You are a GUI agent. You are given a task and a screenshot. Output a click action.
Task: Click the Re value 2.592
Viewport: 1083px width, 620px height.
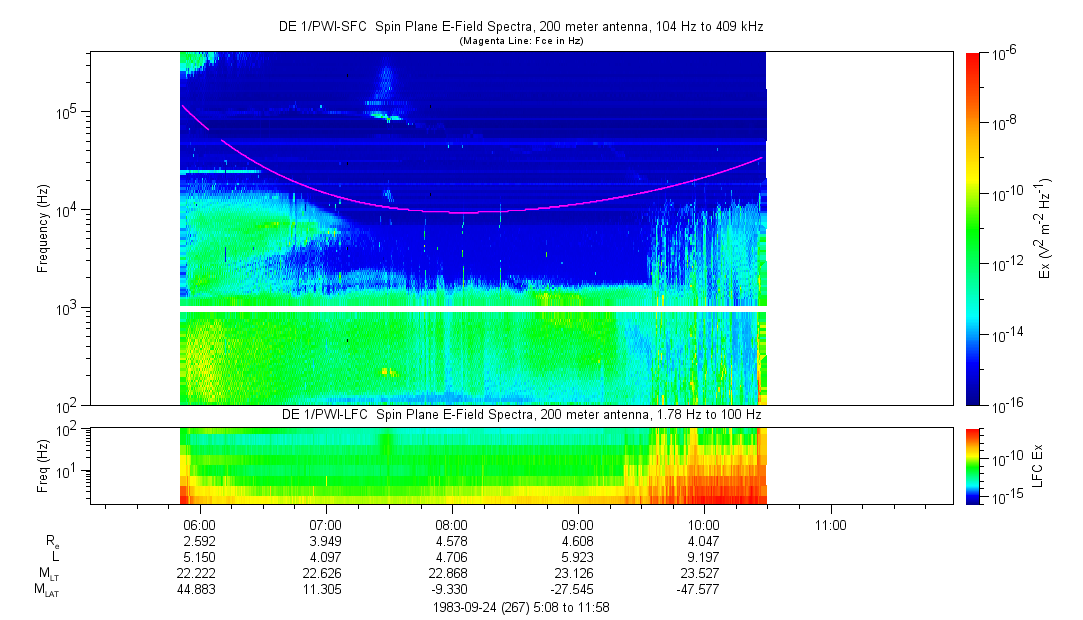click(x=199, y=541)
